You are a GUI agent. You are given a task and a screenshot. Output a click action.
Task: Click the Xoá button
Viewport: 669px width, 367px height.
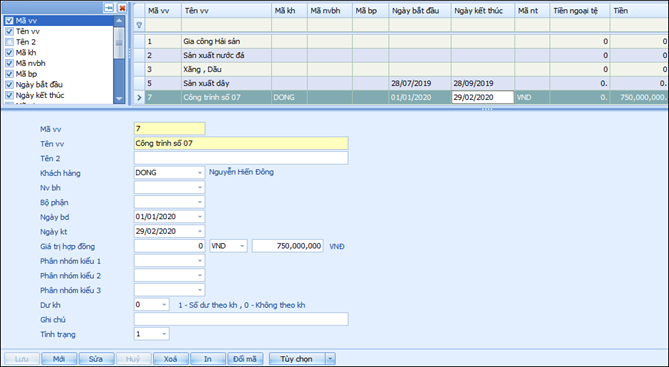(170, 359)
